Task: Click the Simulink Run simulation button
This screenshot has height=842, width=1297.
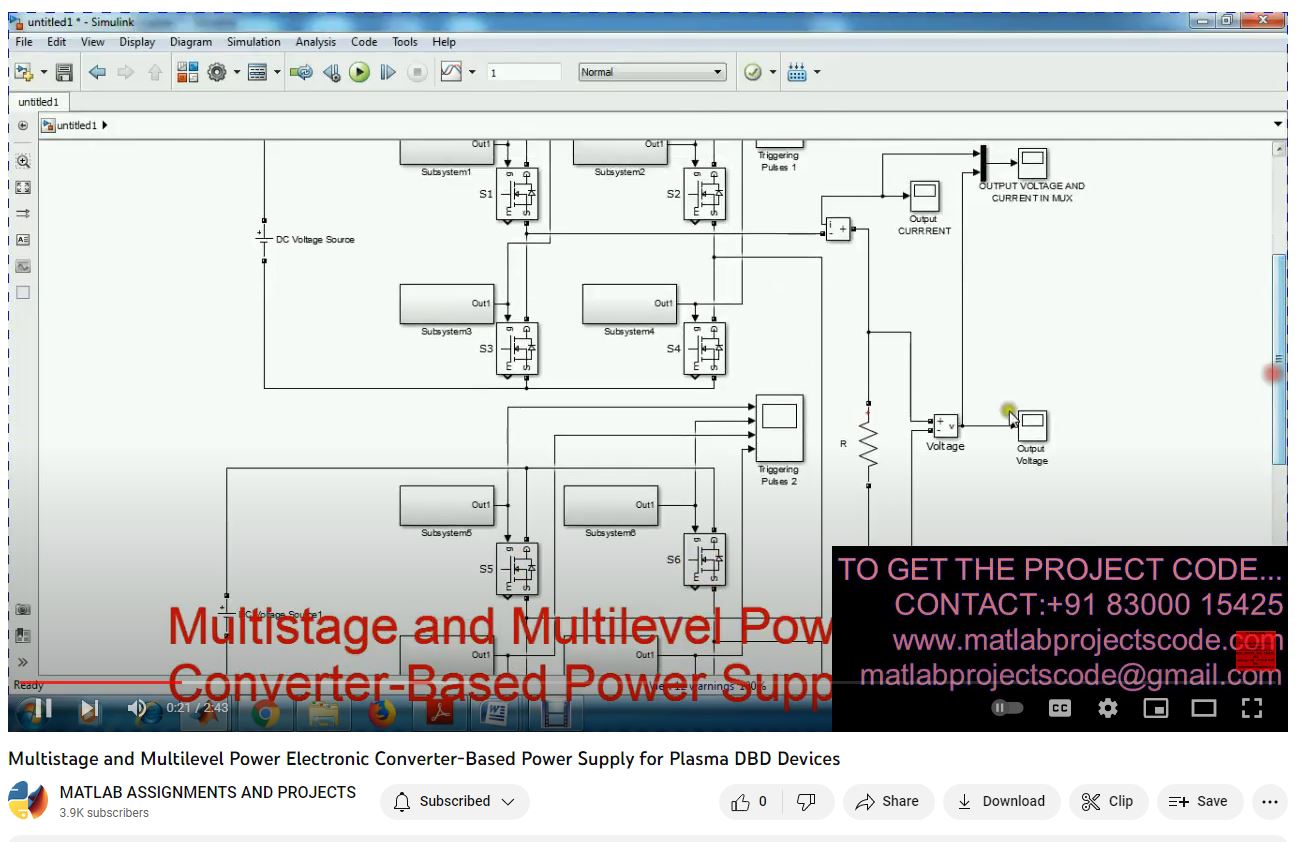Action: pyautogui.click(x=360, y=72)
